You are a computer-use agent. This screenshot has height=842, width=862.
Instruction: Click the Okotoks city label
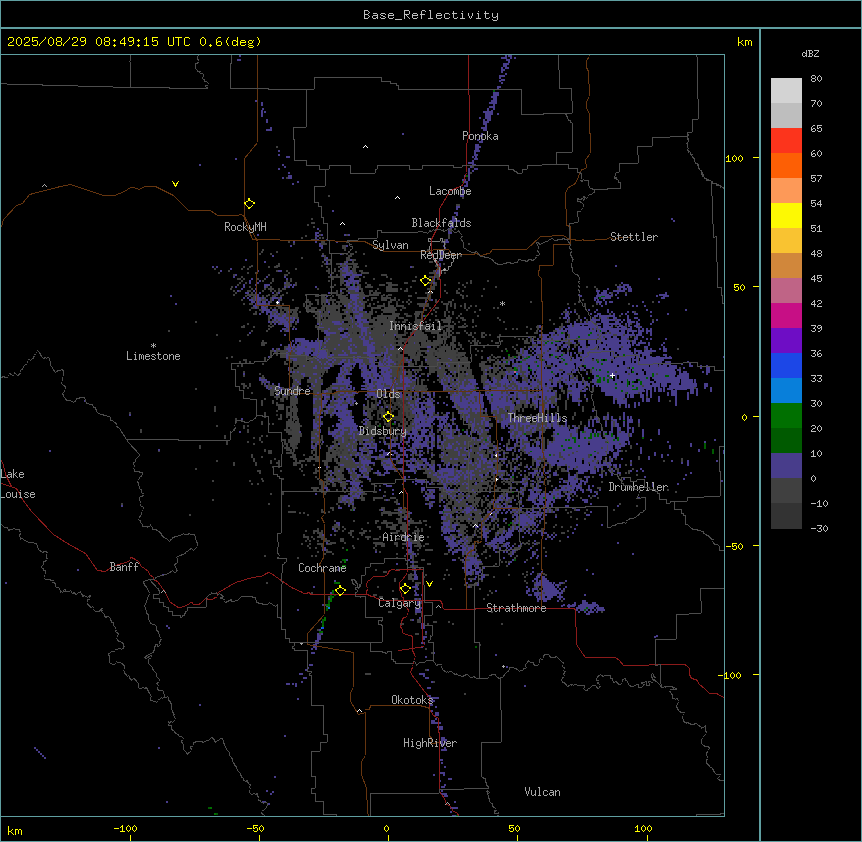[x=412, y=700]
